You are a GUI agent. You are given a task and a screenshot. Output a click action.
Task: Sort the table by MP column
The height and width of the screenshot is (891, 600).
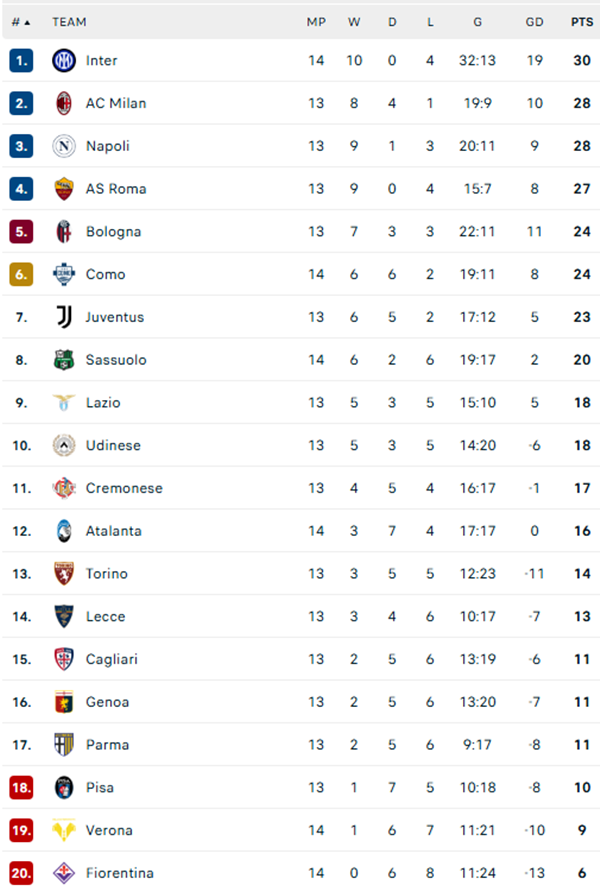316,21
